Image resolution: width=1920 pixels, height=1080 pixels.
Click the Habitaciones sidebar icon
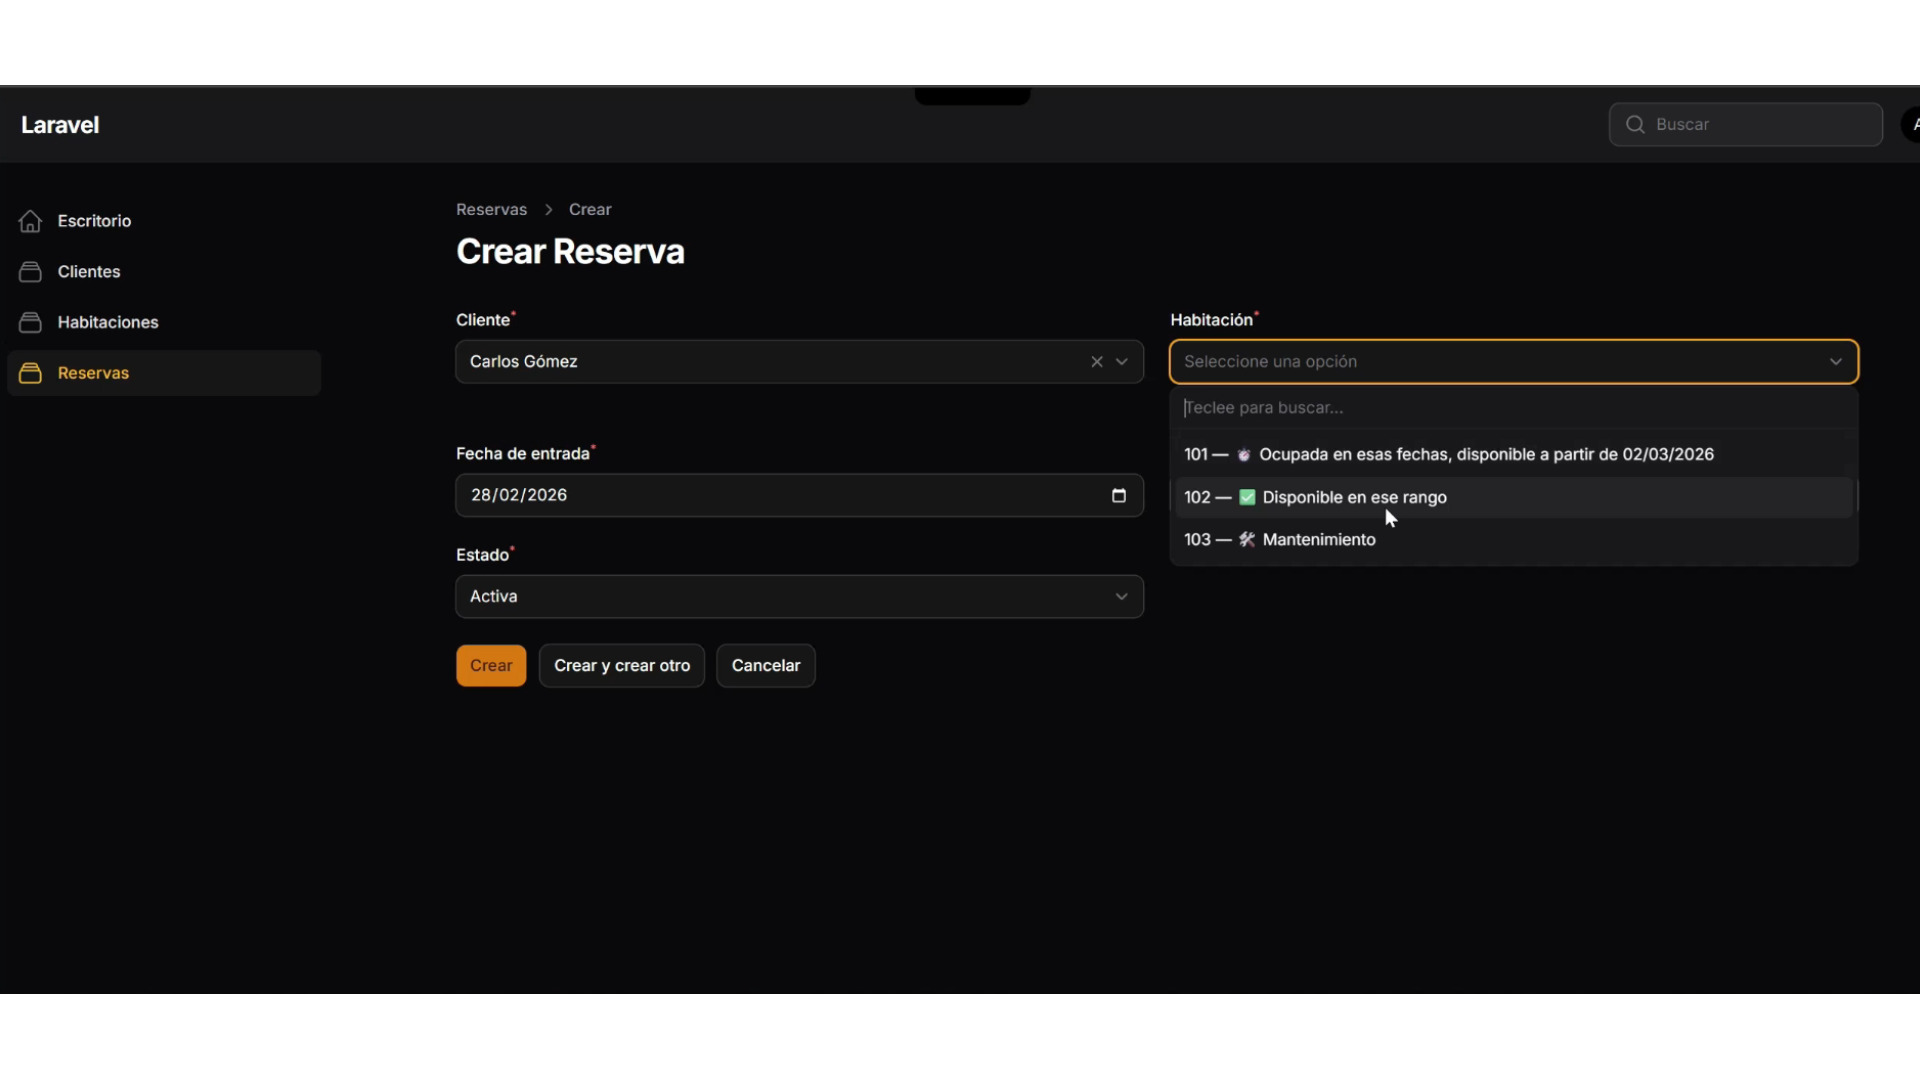tap(30, 322)
